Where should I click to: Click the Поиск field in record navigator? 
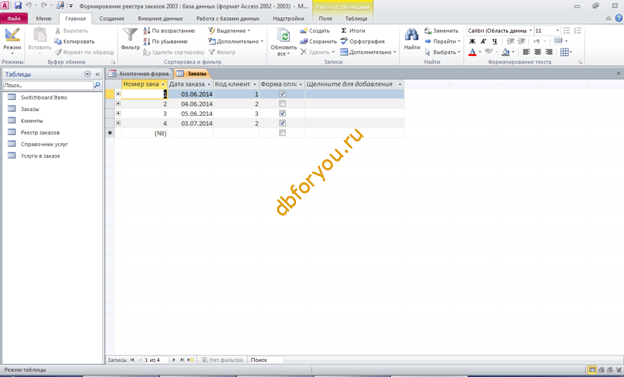coord(266,360)
